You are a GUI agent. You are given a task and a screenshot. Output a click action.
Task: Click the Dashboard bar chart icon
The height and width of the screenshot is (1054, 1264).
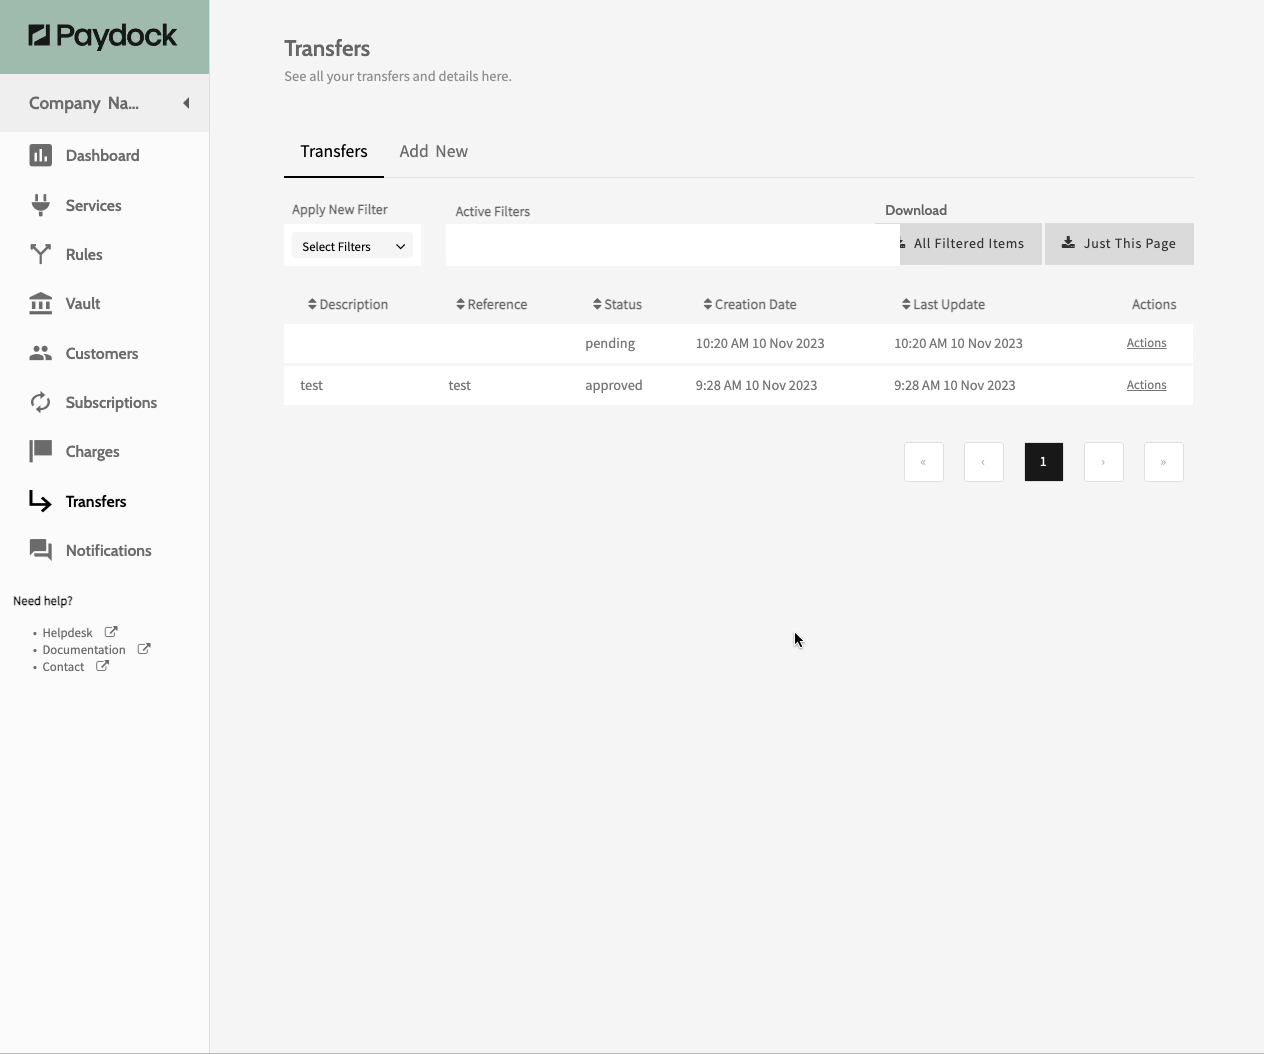[40, 155]
